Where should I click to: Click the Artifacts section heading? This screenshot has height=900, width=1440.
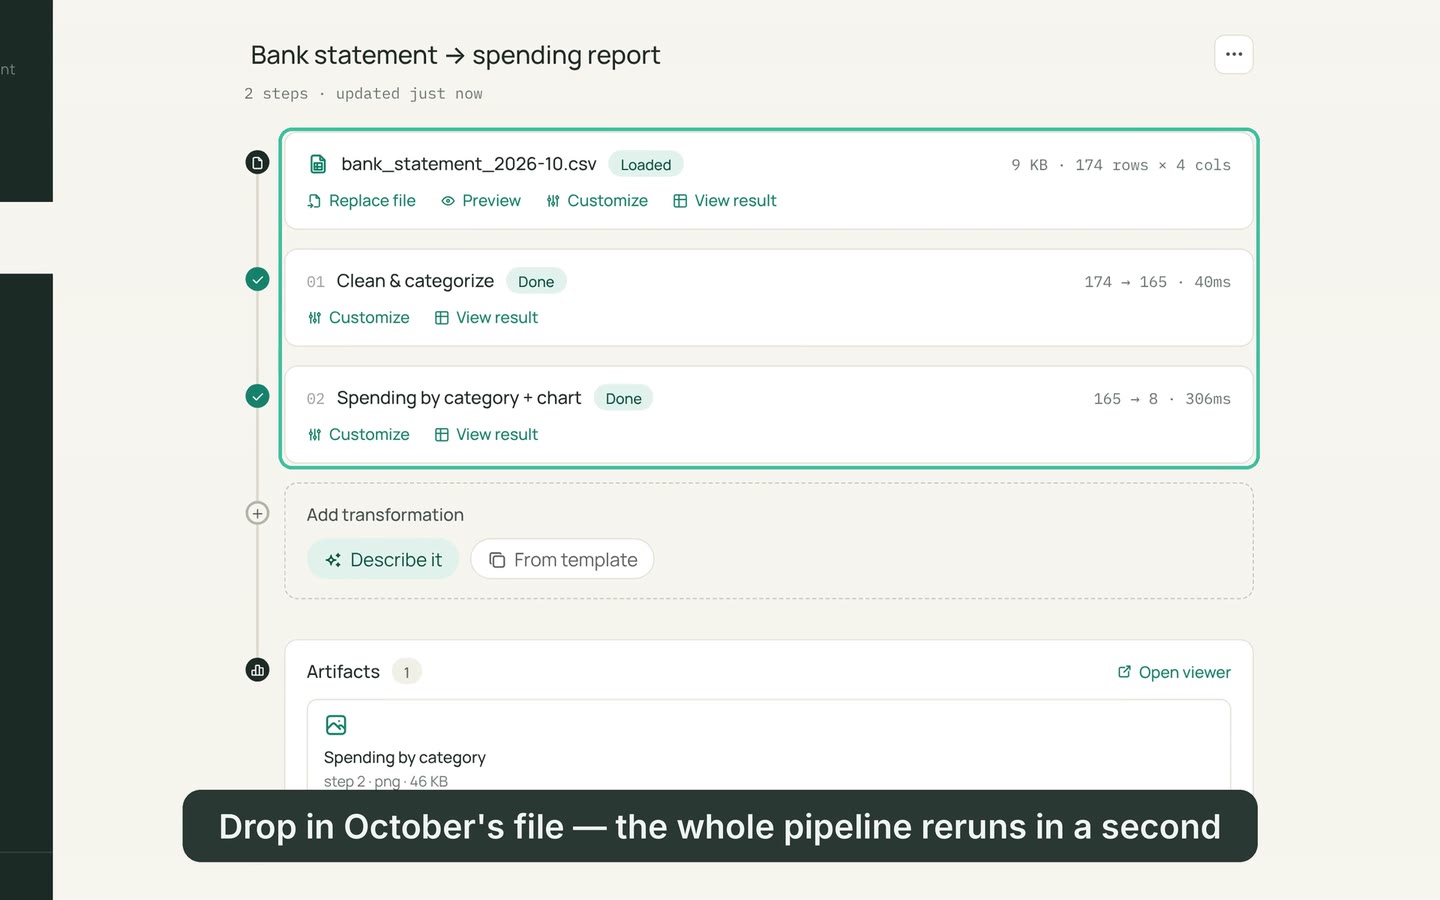(x=343, y=672)
